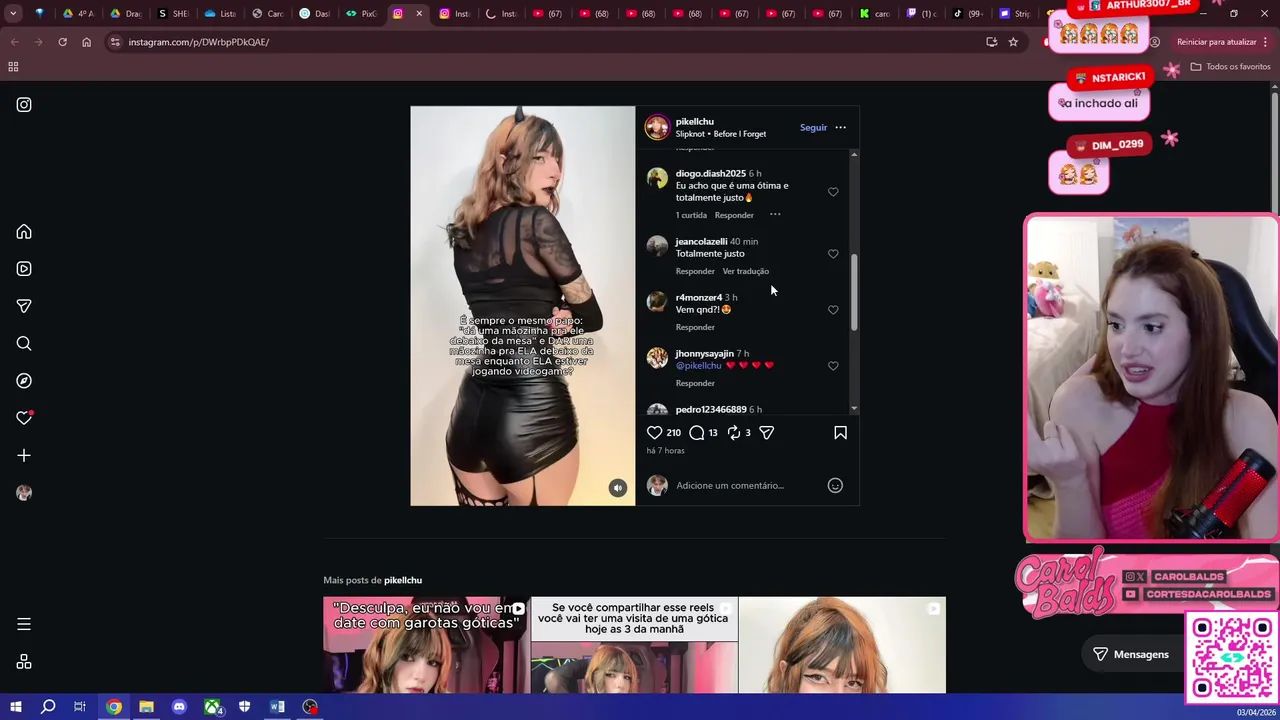This screenshot has height=720, width=1280.
Task: Open Instagram logo in left sidebar
Action: (24, 104)
